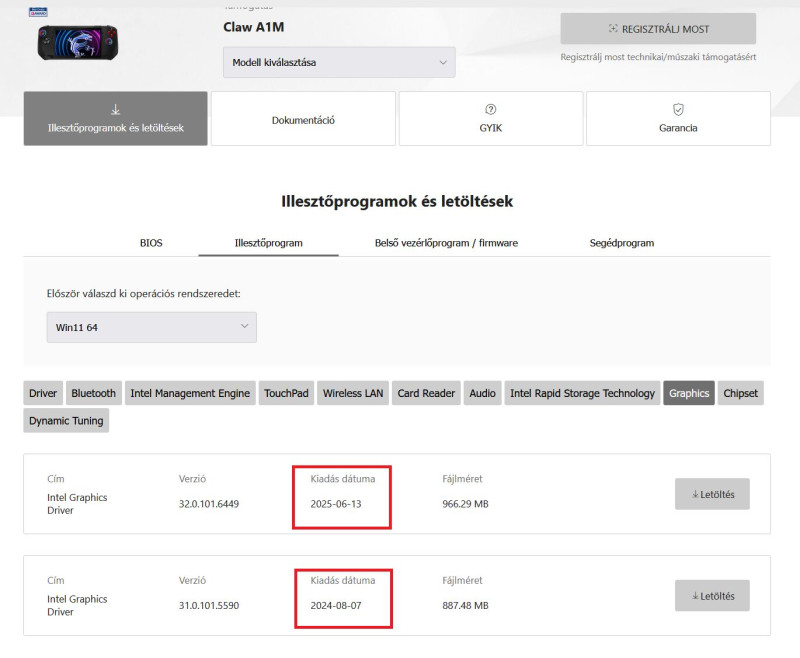Viewport: 800px width, 658px height.
Task: Click the award badge above product image
Action: pyautogui.click(x=38, y=12)
